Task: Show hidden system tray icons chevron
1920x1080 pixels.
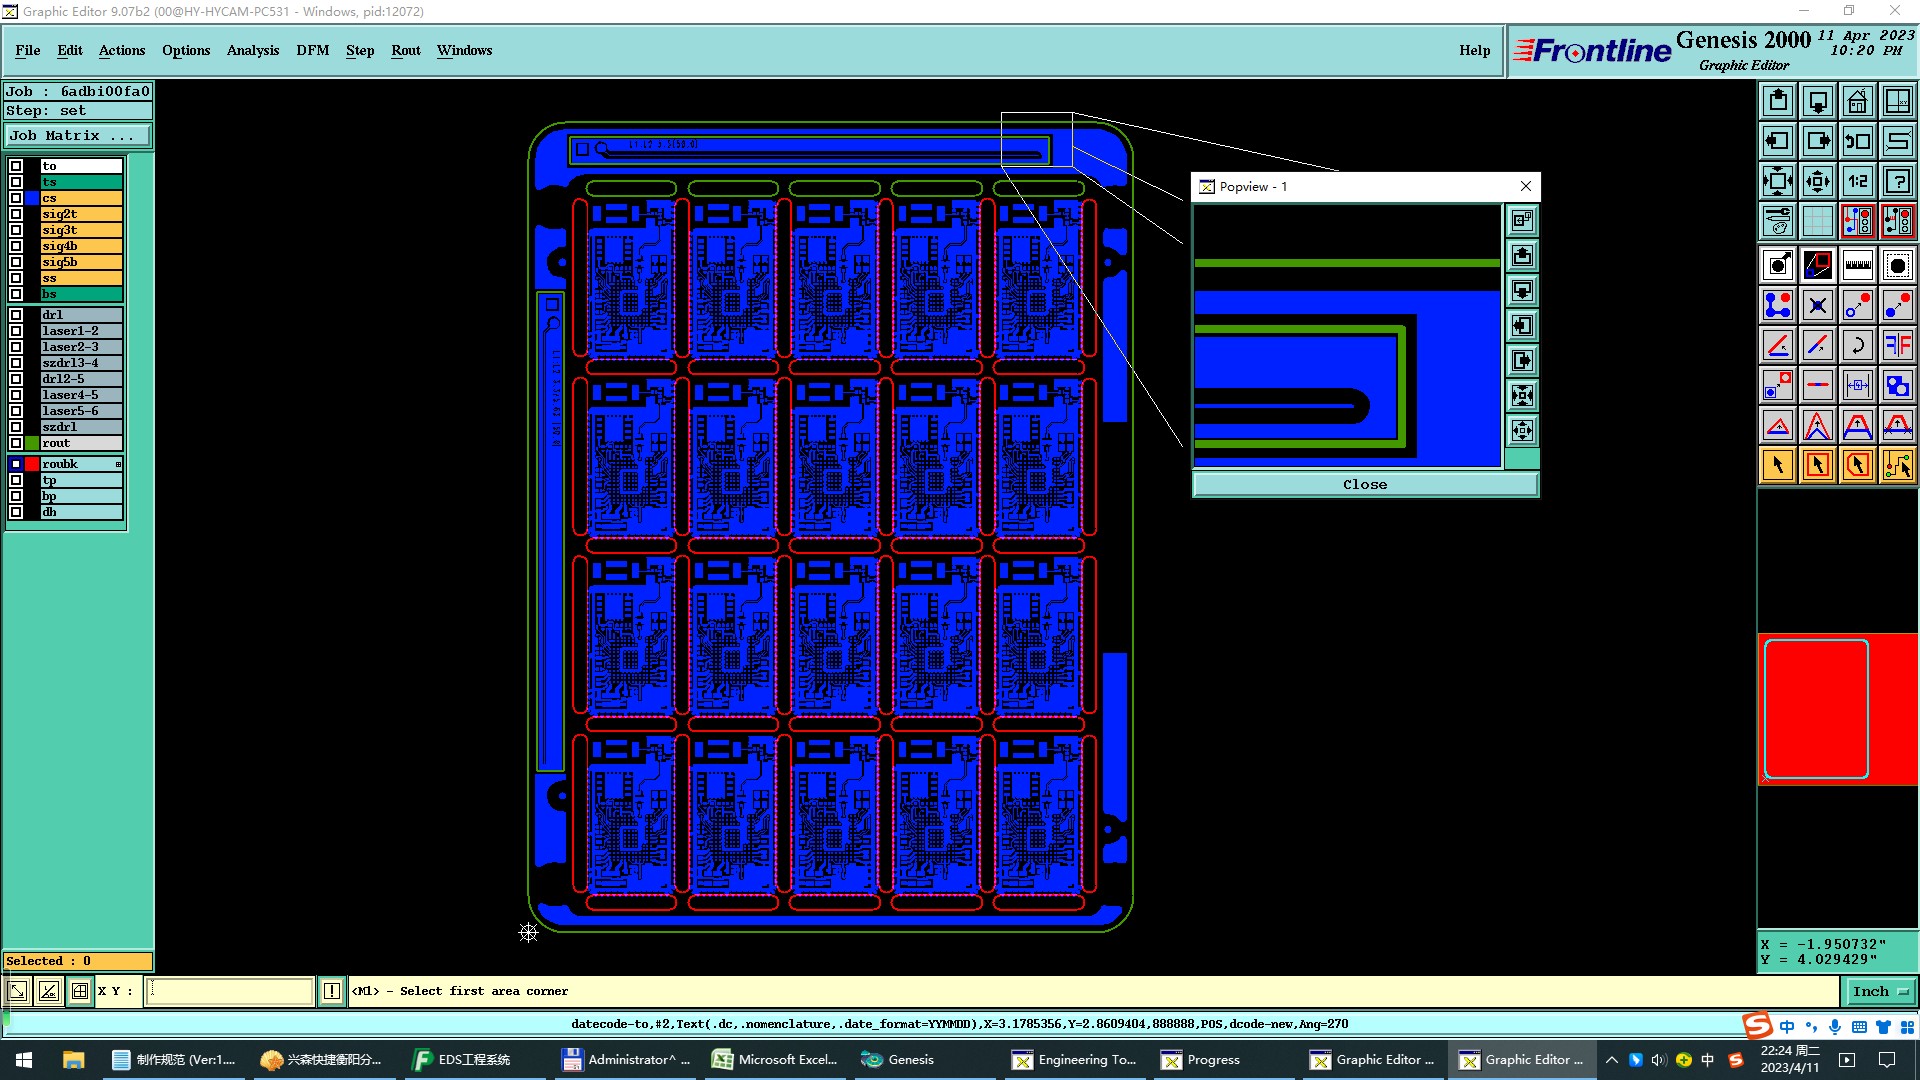Action: [1611, 1060]
